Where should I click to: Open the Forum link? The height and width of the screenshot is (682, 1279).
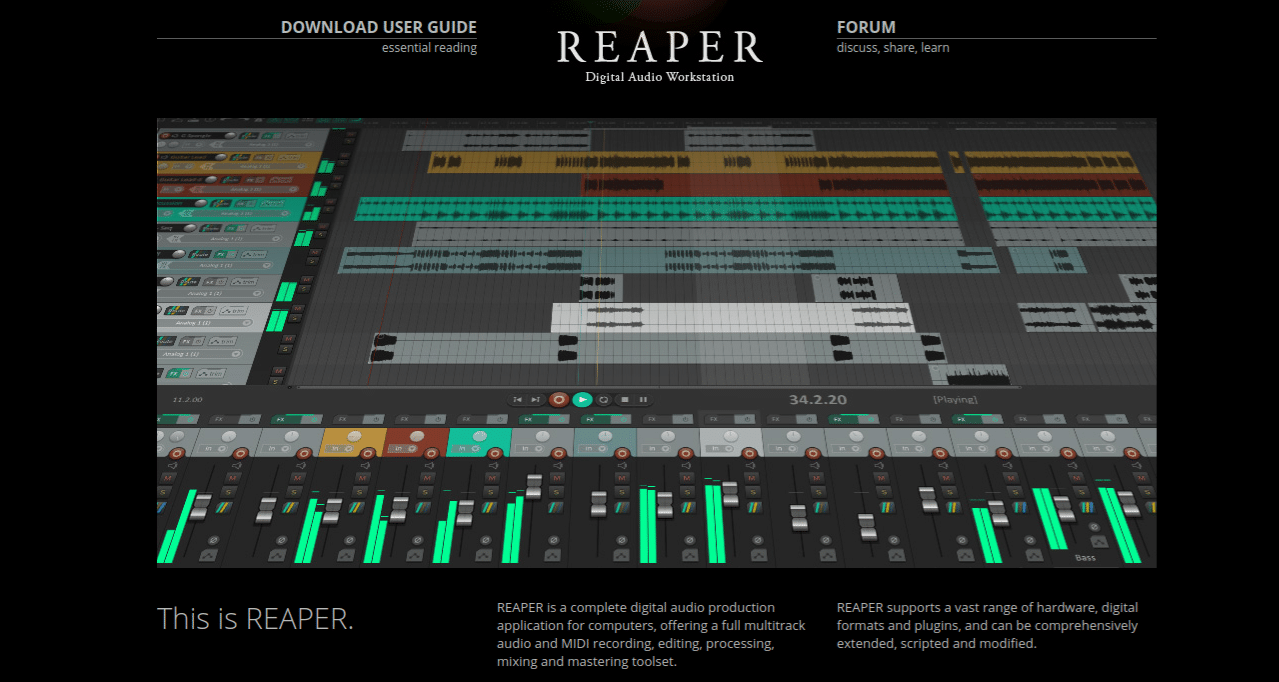pyautogui.click(x=866, y=28)
